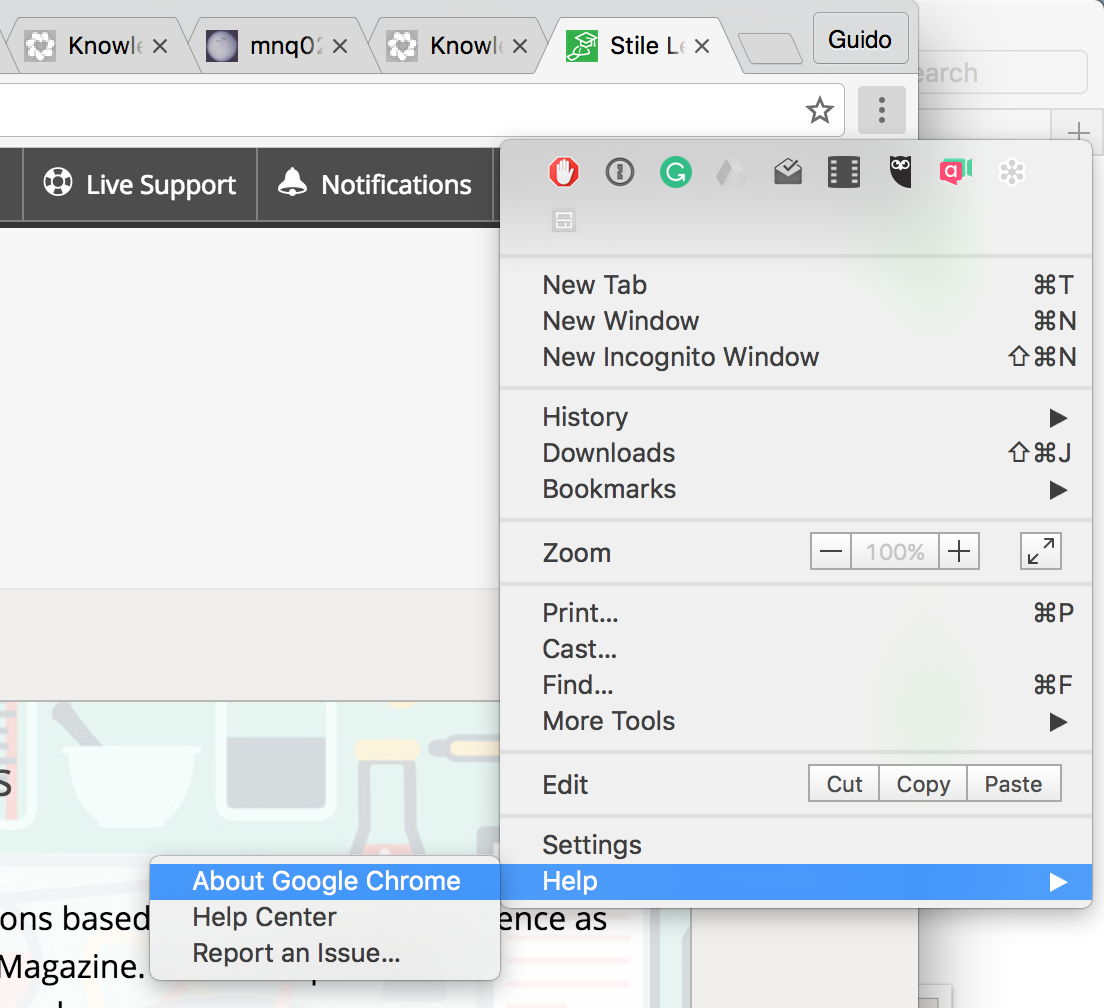Screen dimensions: 1104x1008
Task: Bookmark this page with the star icon
Action: pos(820,111)
